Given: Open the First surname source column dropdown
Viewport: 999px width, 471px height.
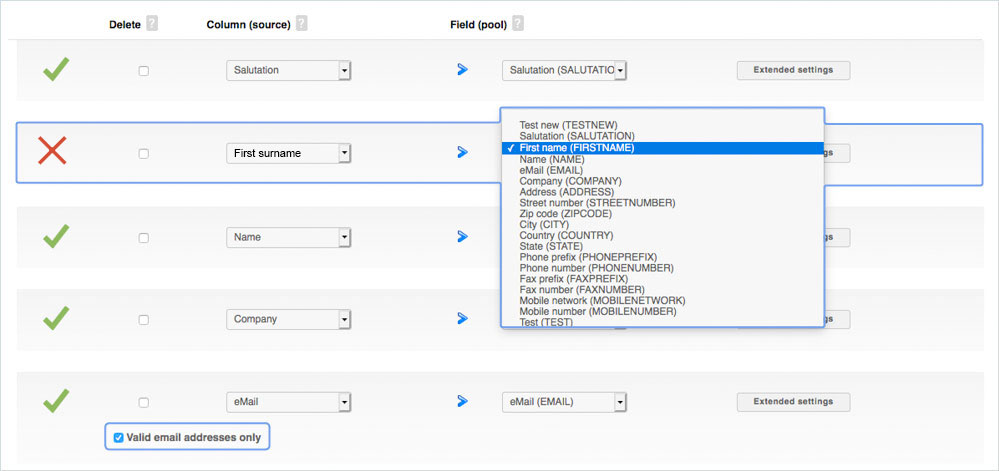Looking at the screenshot, I should pyautogui.click(x=288, y=153).
